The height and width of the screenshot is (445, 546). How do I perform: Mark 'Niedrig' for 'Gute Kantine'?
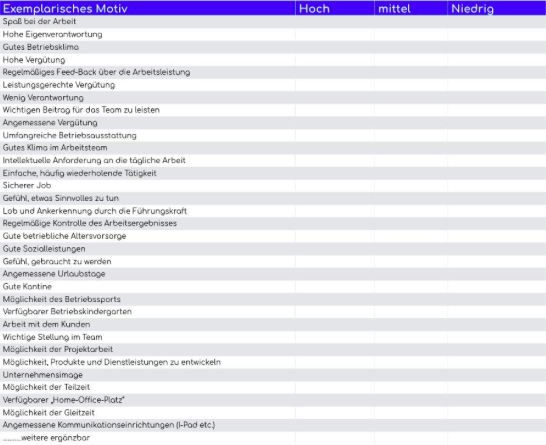(x=497, y=287)
